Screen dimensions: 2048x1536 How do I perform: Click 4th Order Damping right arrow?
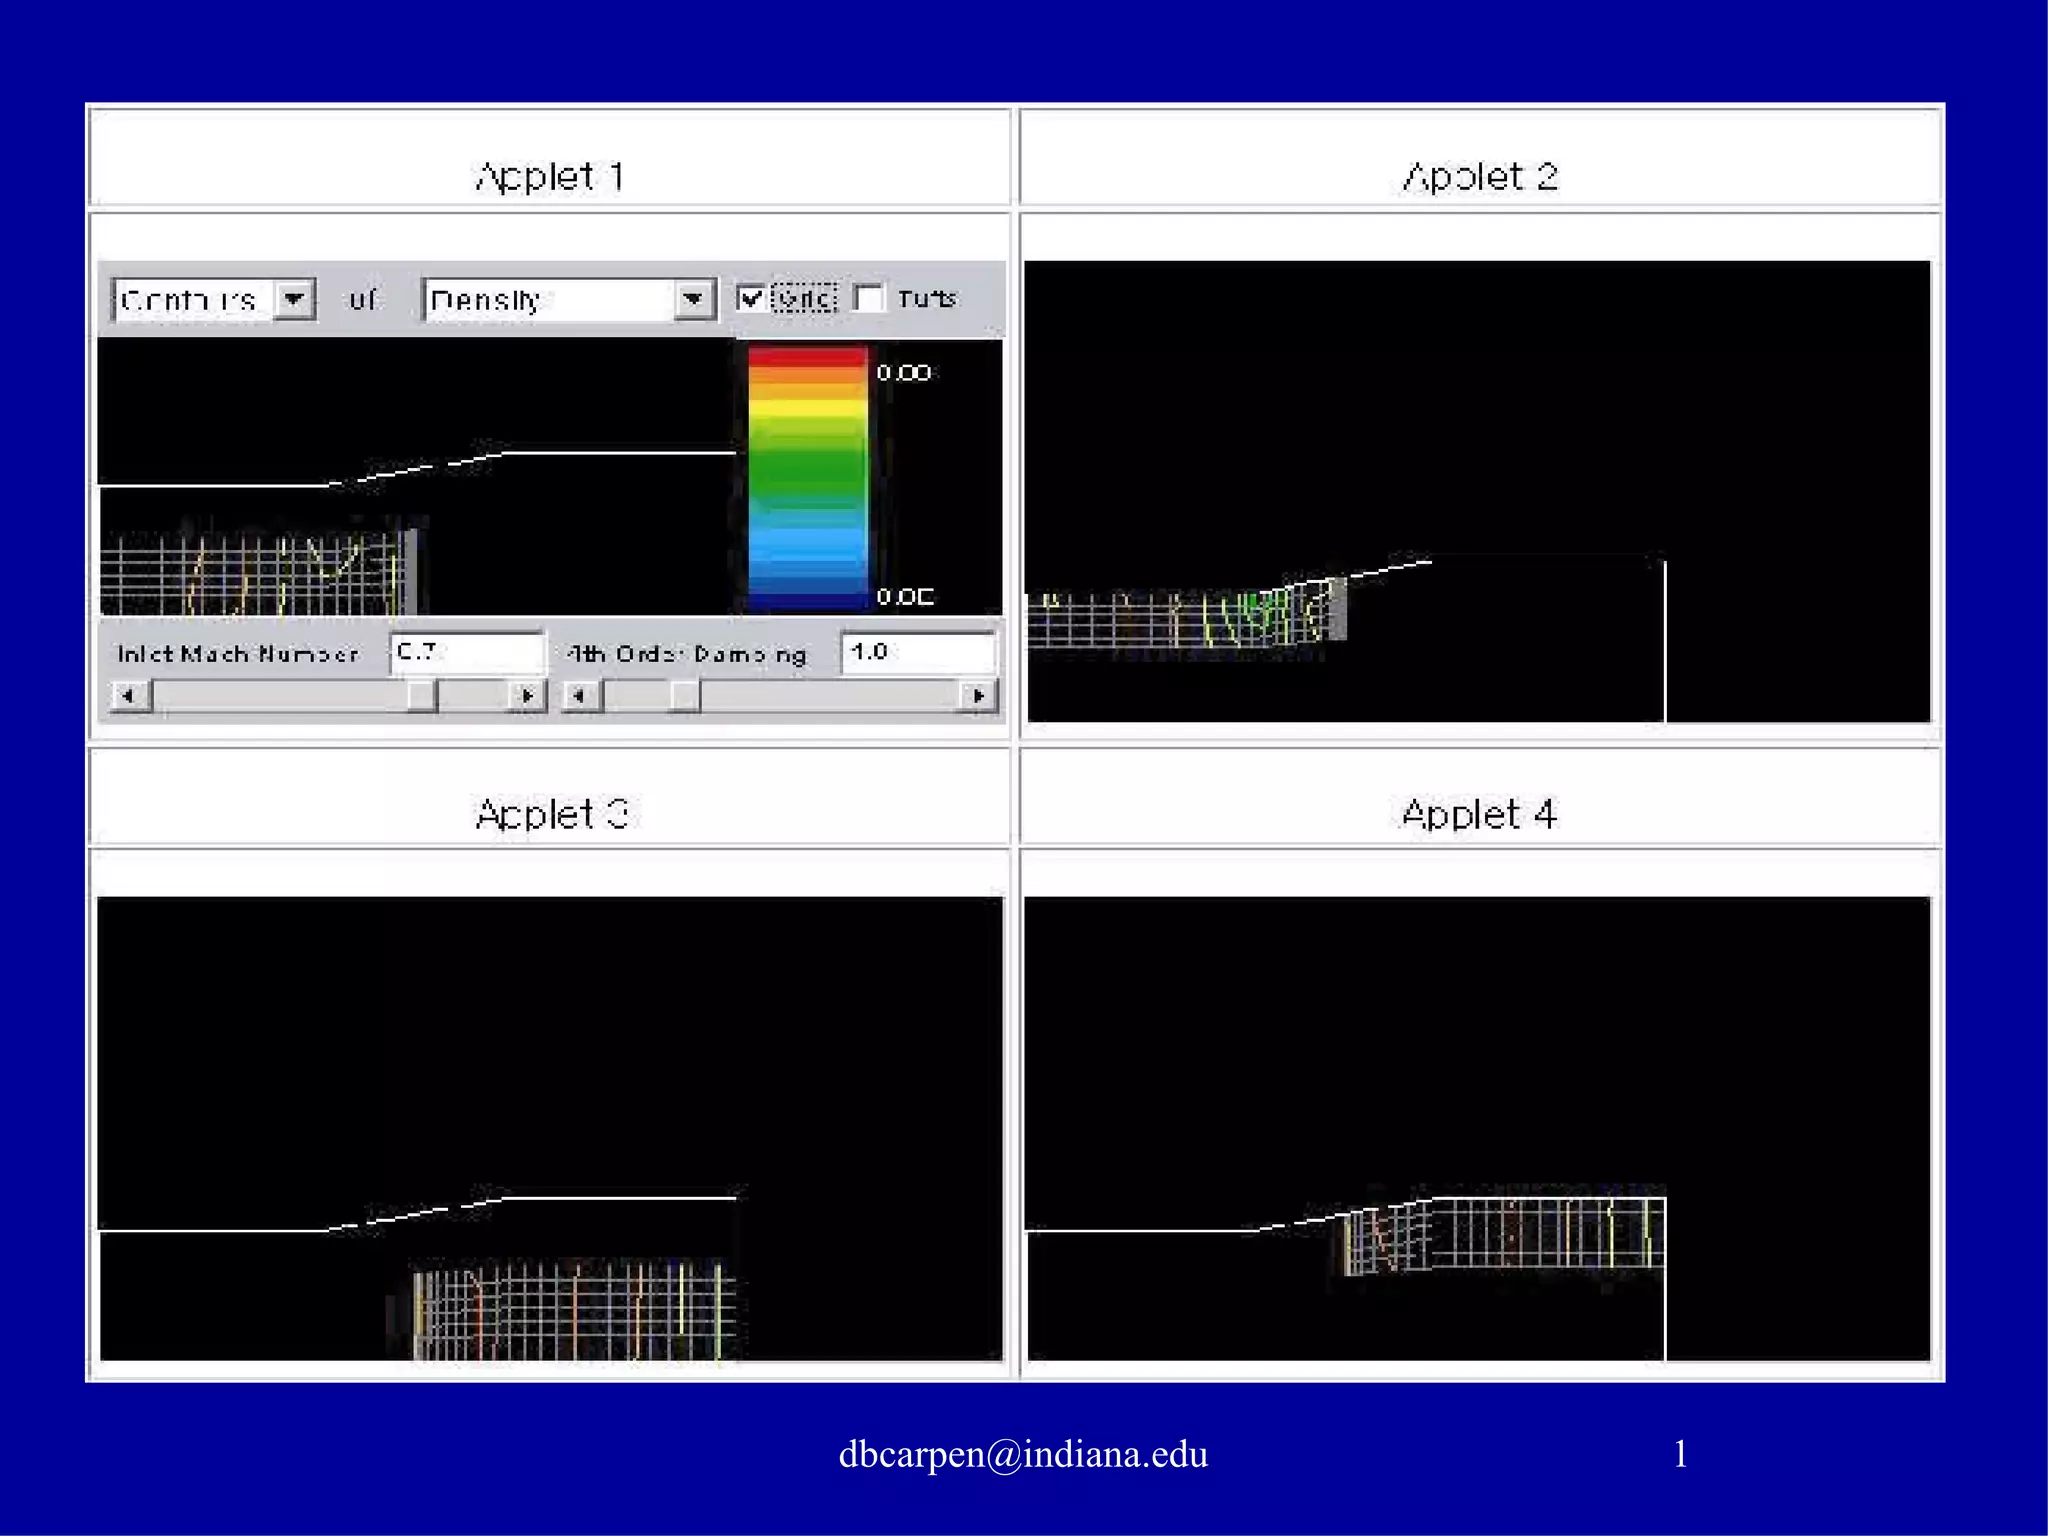[x=978, y=695]
